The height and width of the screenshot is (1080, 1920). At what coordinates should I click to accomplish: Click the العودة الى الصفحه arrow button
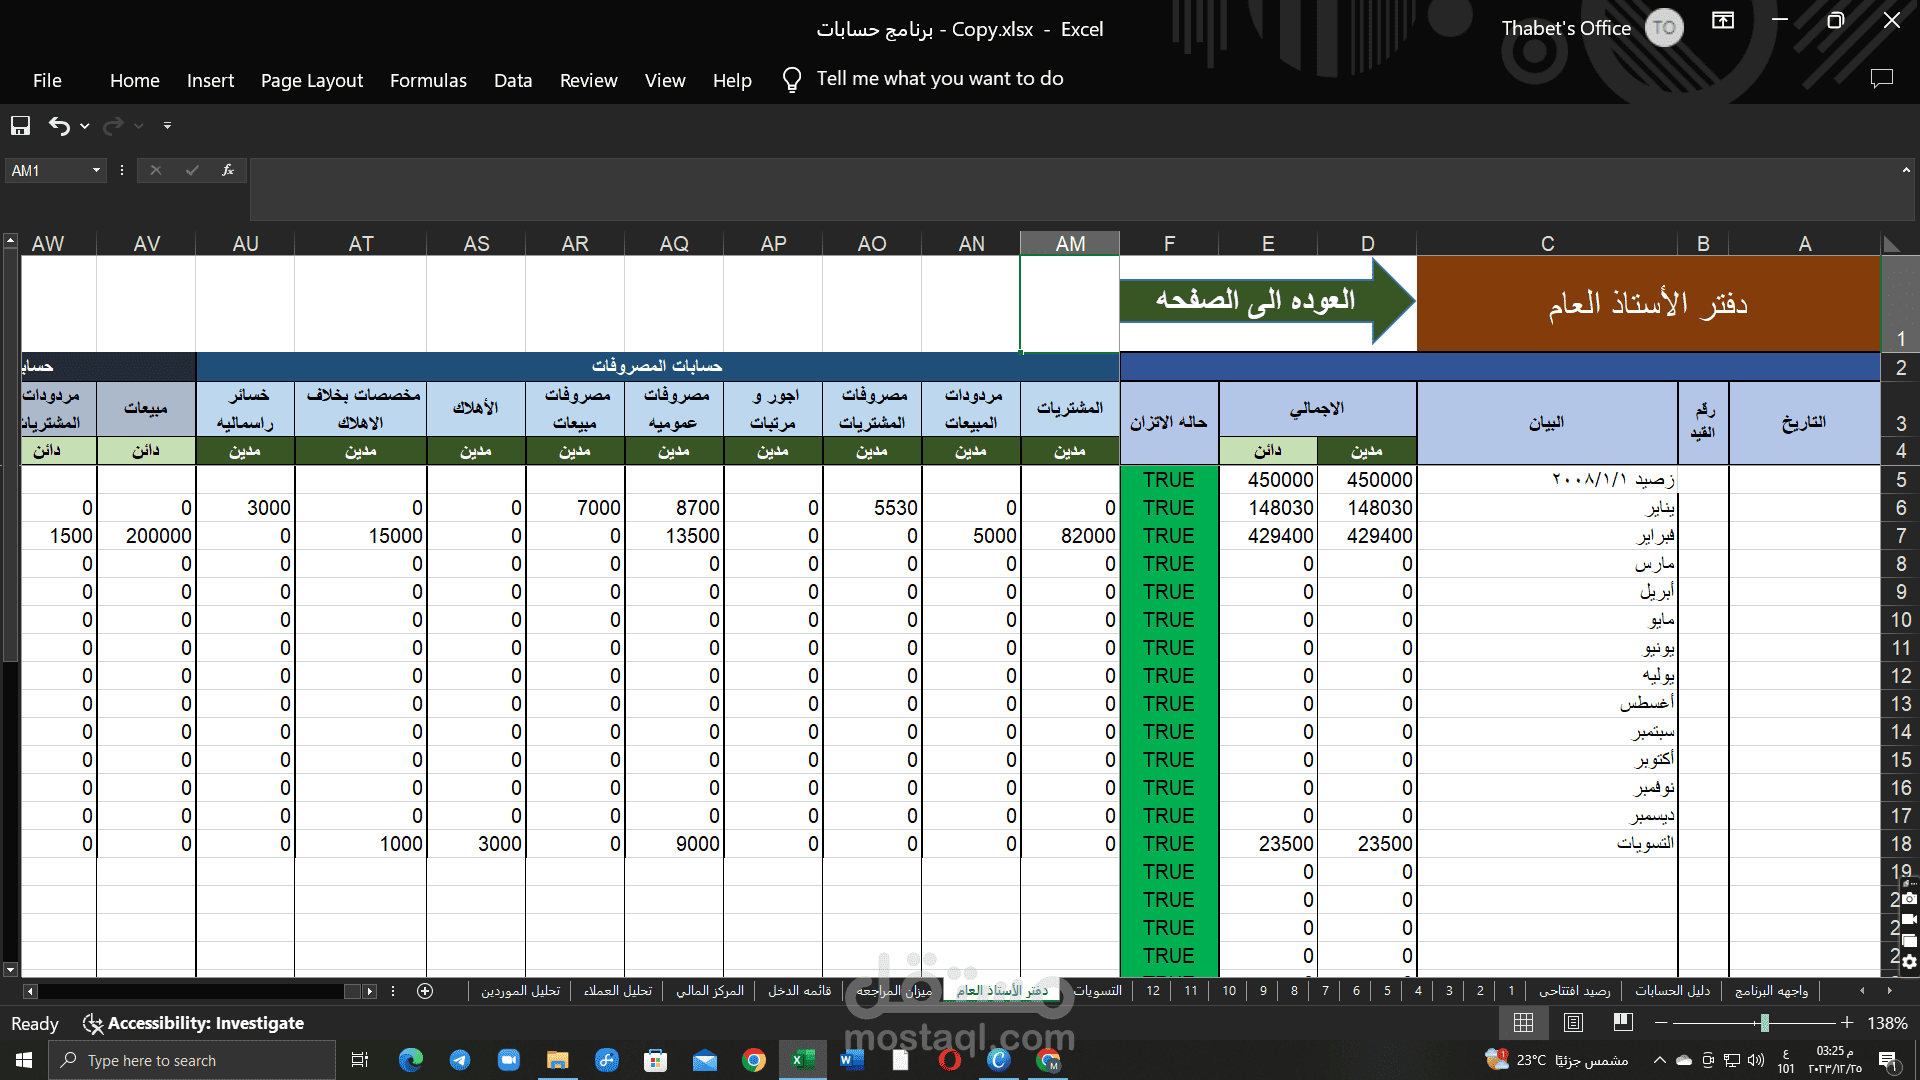coord(1267,301)
